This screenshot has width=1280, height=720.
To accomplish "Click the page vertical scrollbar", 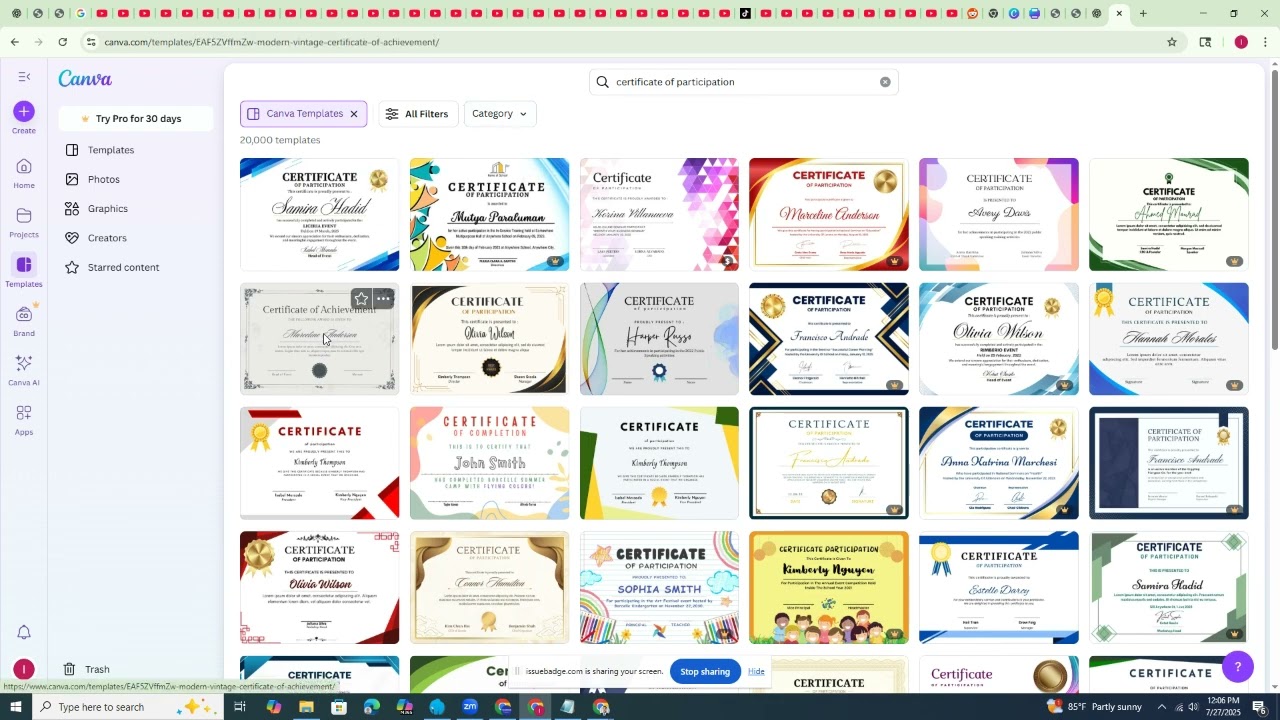I will coord(1274,208).
